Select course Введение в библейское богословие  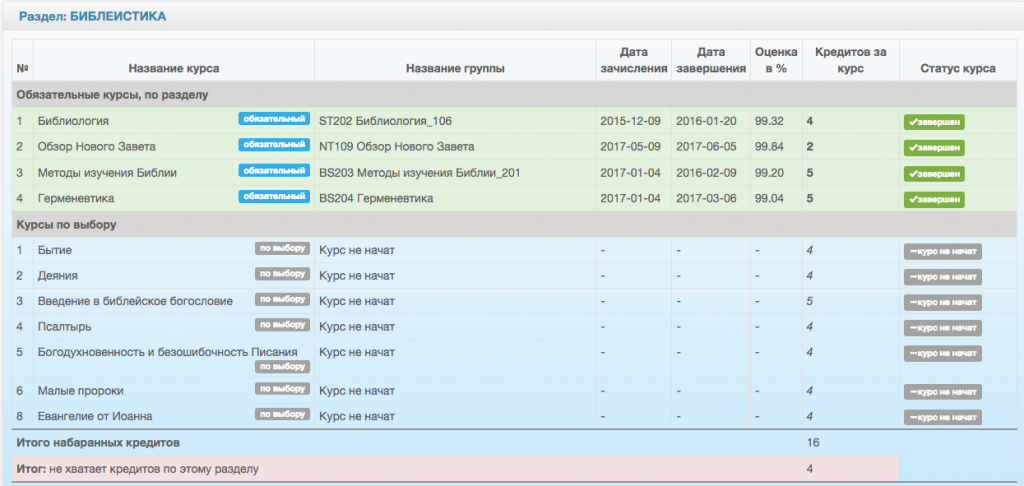[x=135, y=301]
